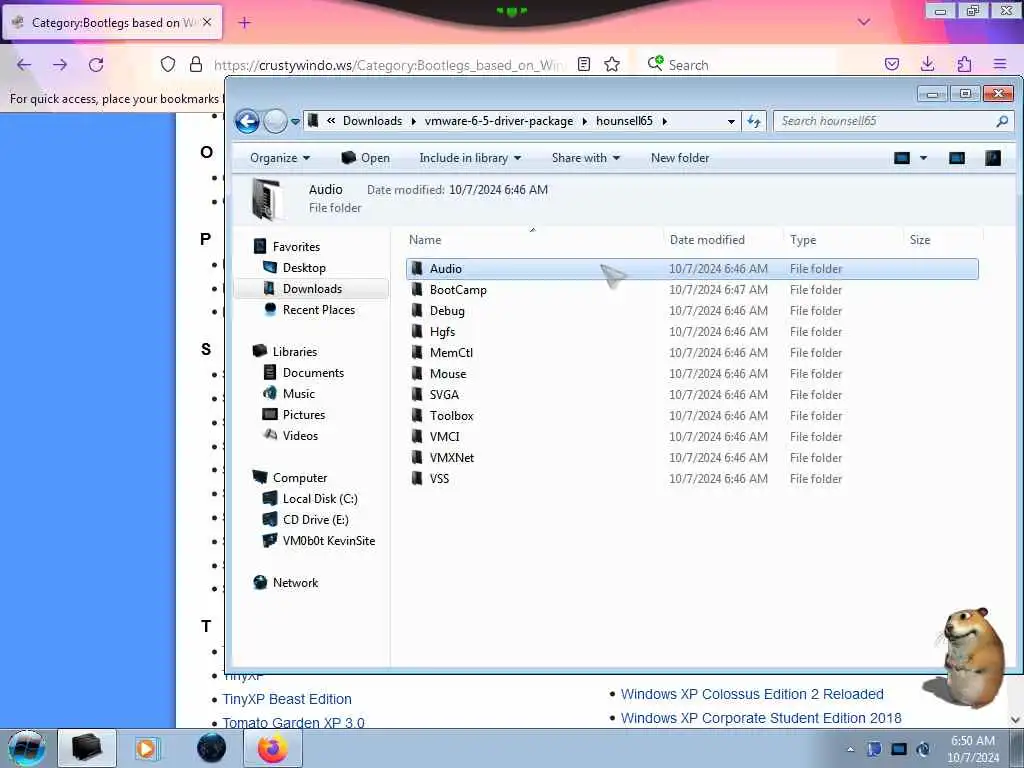The image size is (1024, 768).
Task: Open a new Firefox tab
Action: (244, 23)
